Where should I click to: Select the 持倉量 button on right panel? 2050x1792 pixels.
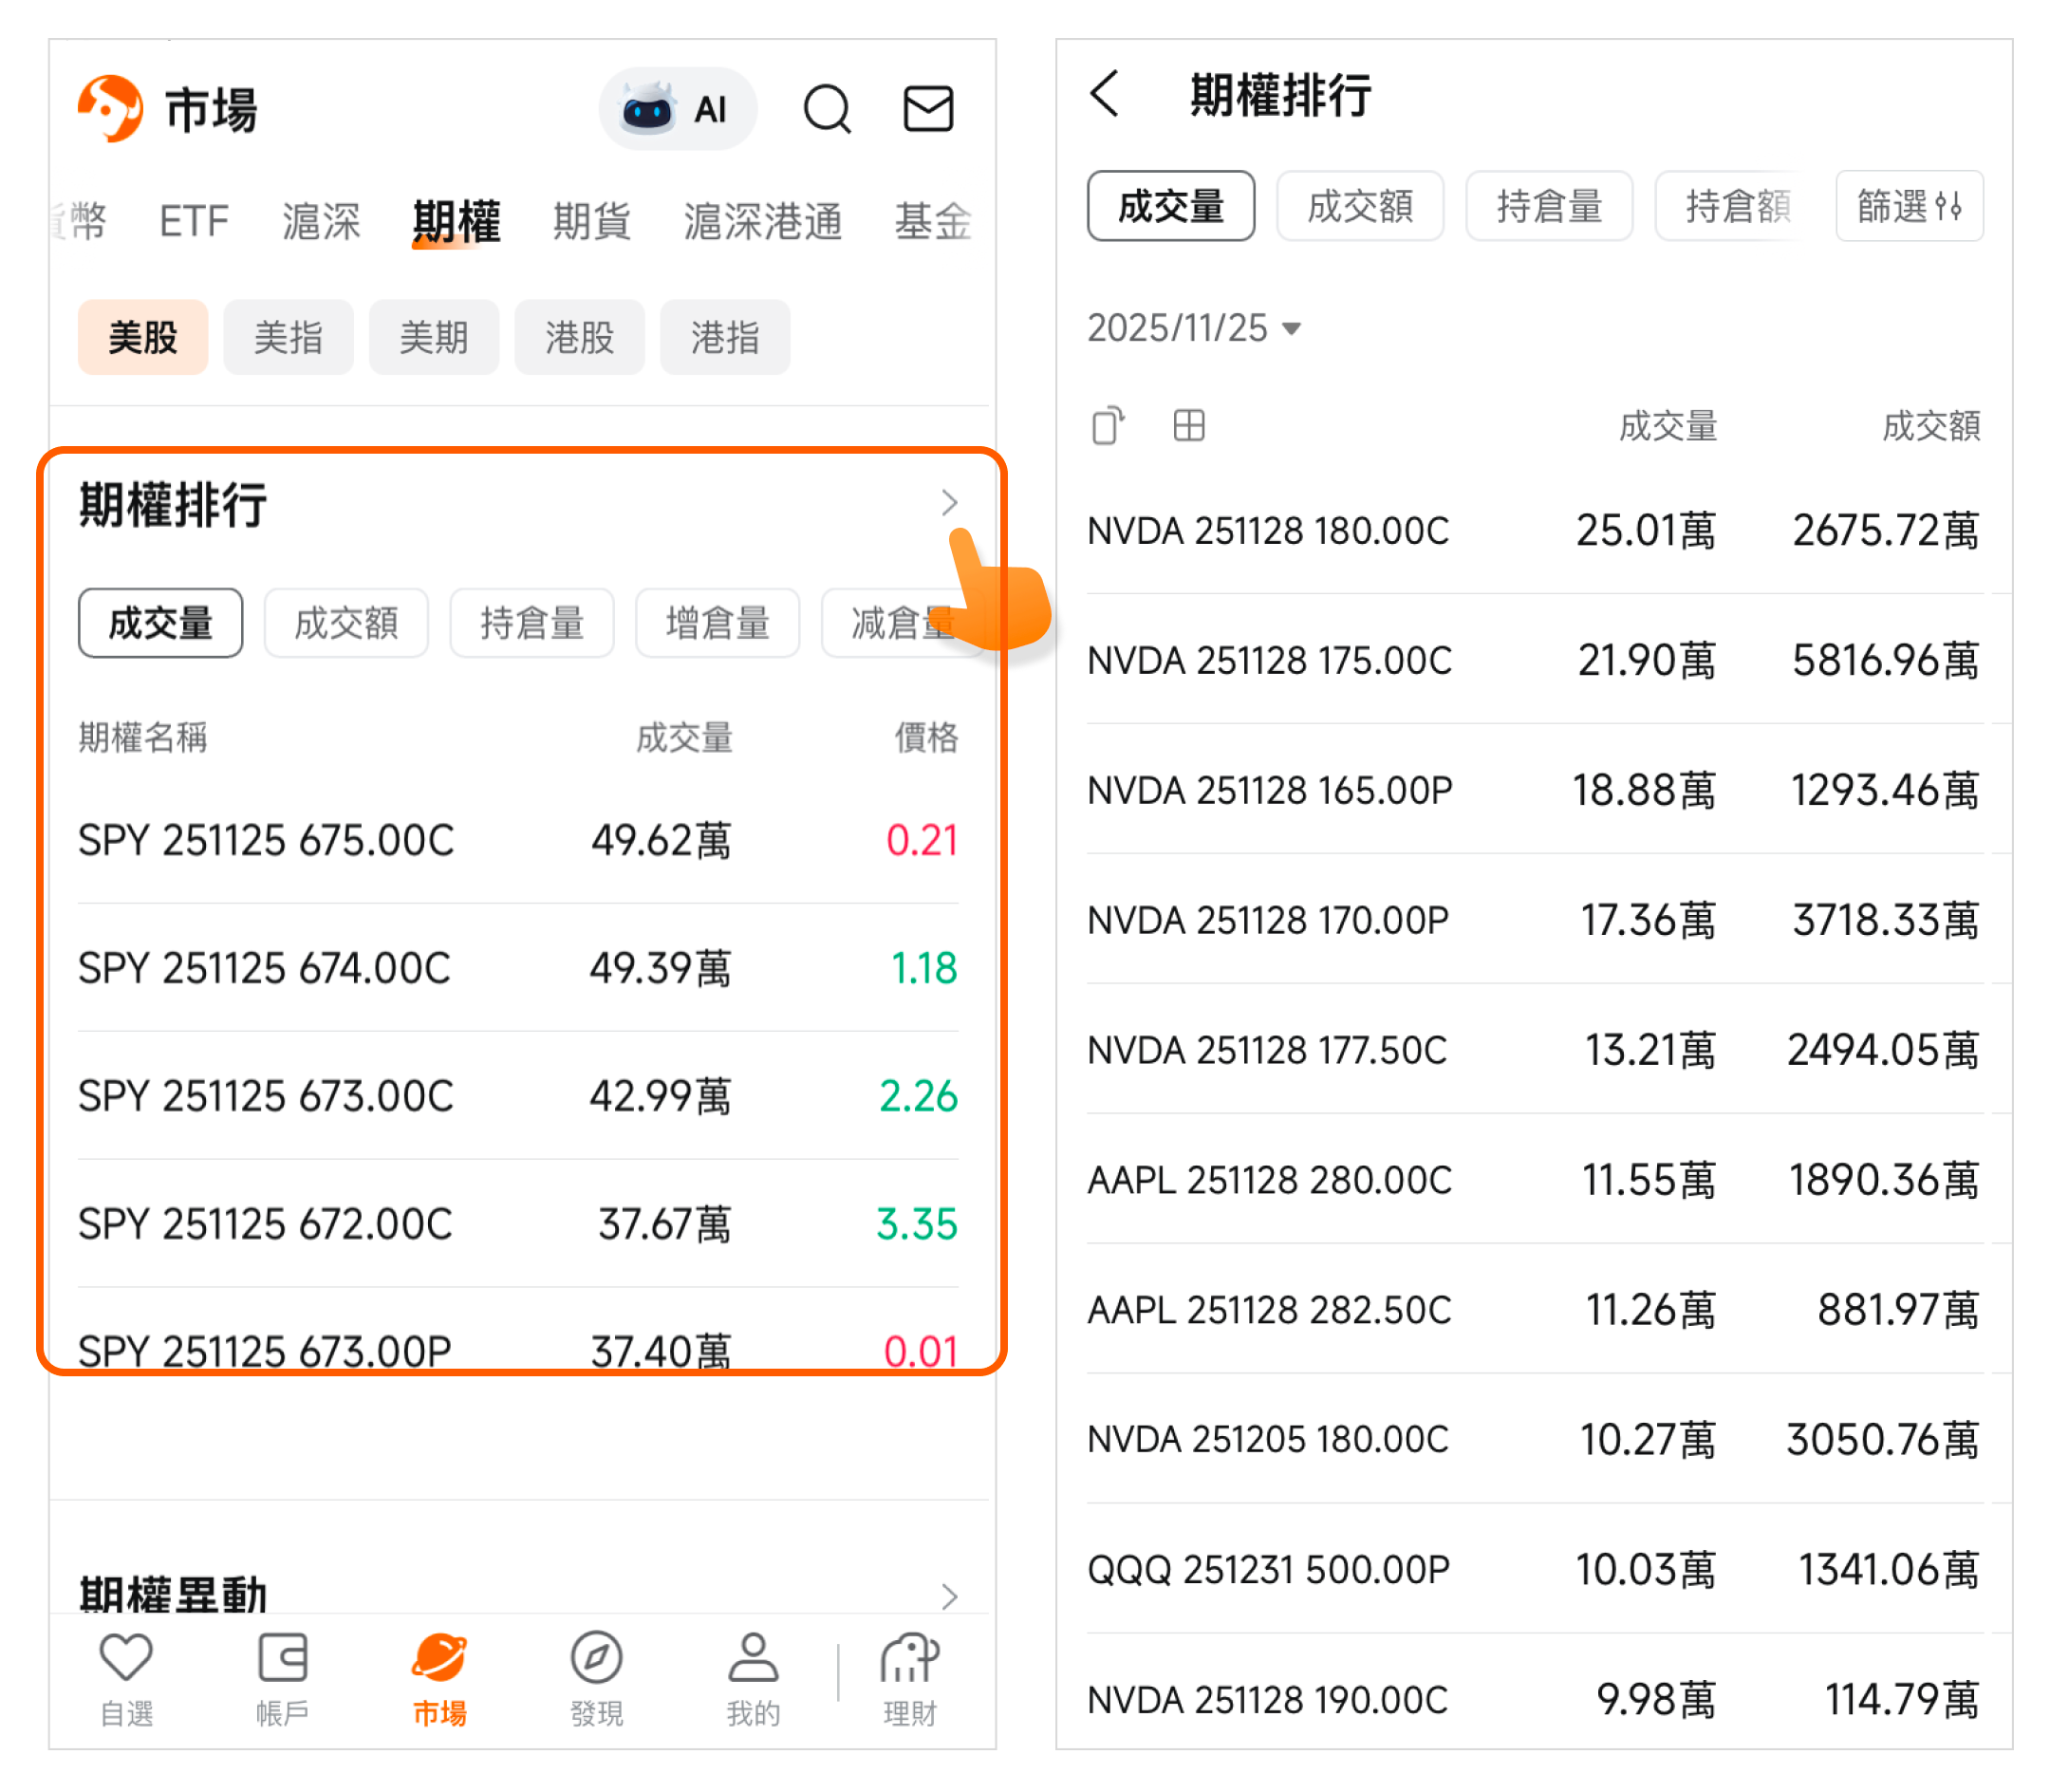[1548, 206]
